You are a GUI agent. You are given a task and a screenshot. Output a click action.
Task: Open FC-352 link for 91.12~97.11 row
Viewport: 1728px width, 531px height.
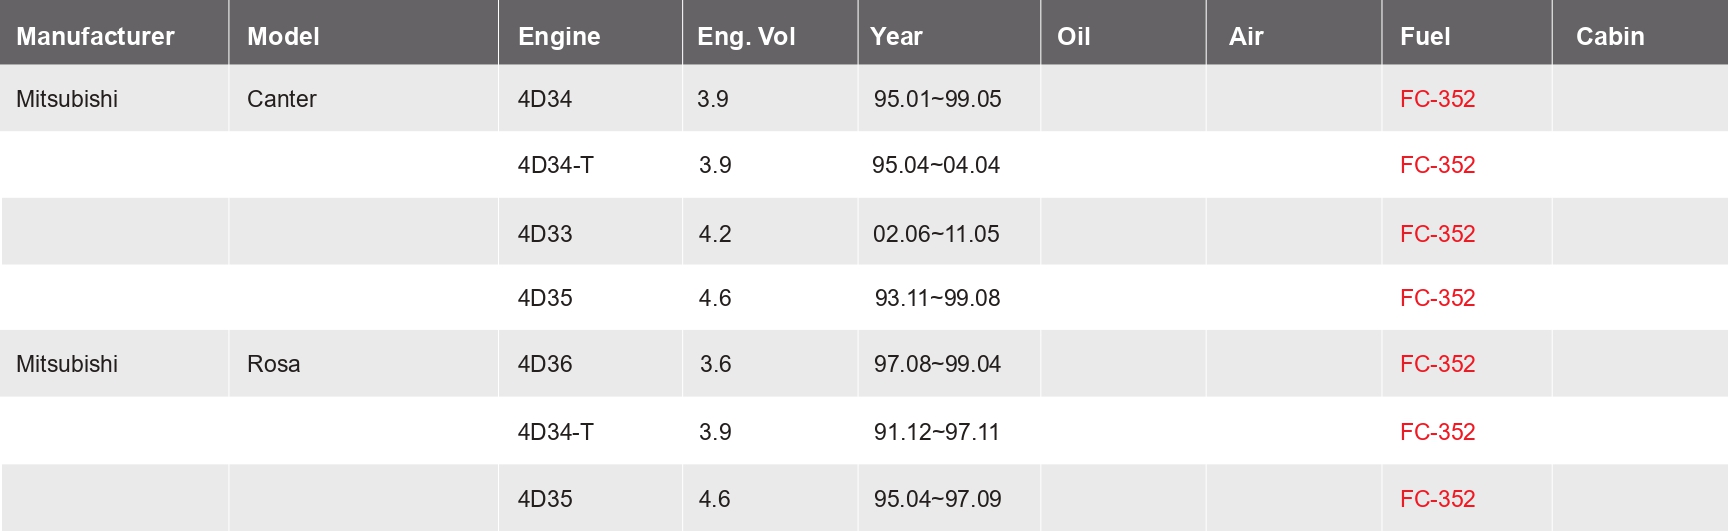(1437, 432)
